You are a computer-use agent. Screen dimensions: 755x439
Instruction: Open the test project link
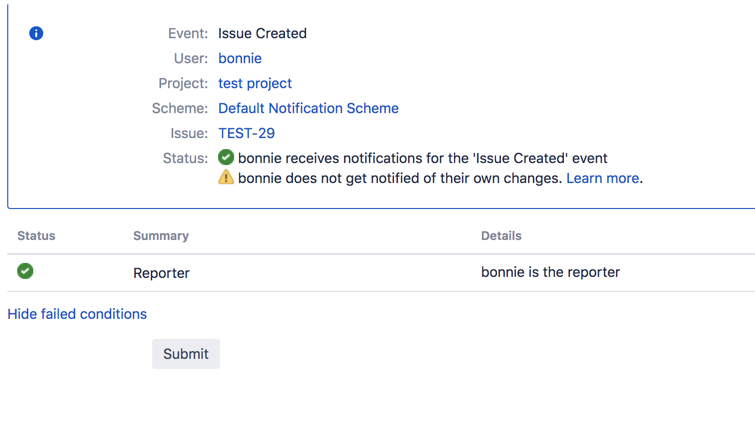[255, 83]
